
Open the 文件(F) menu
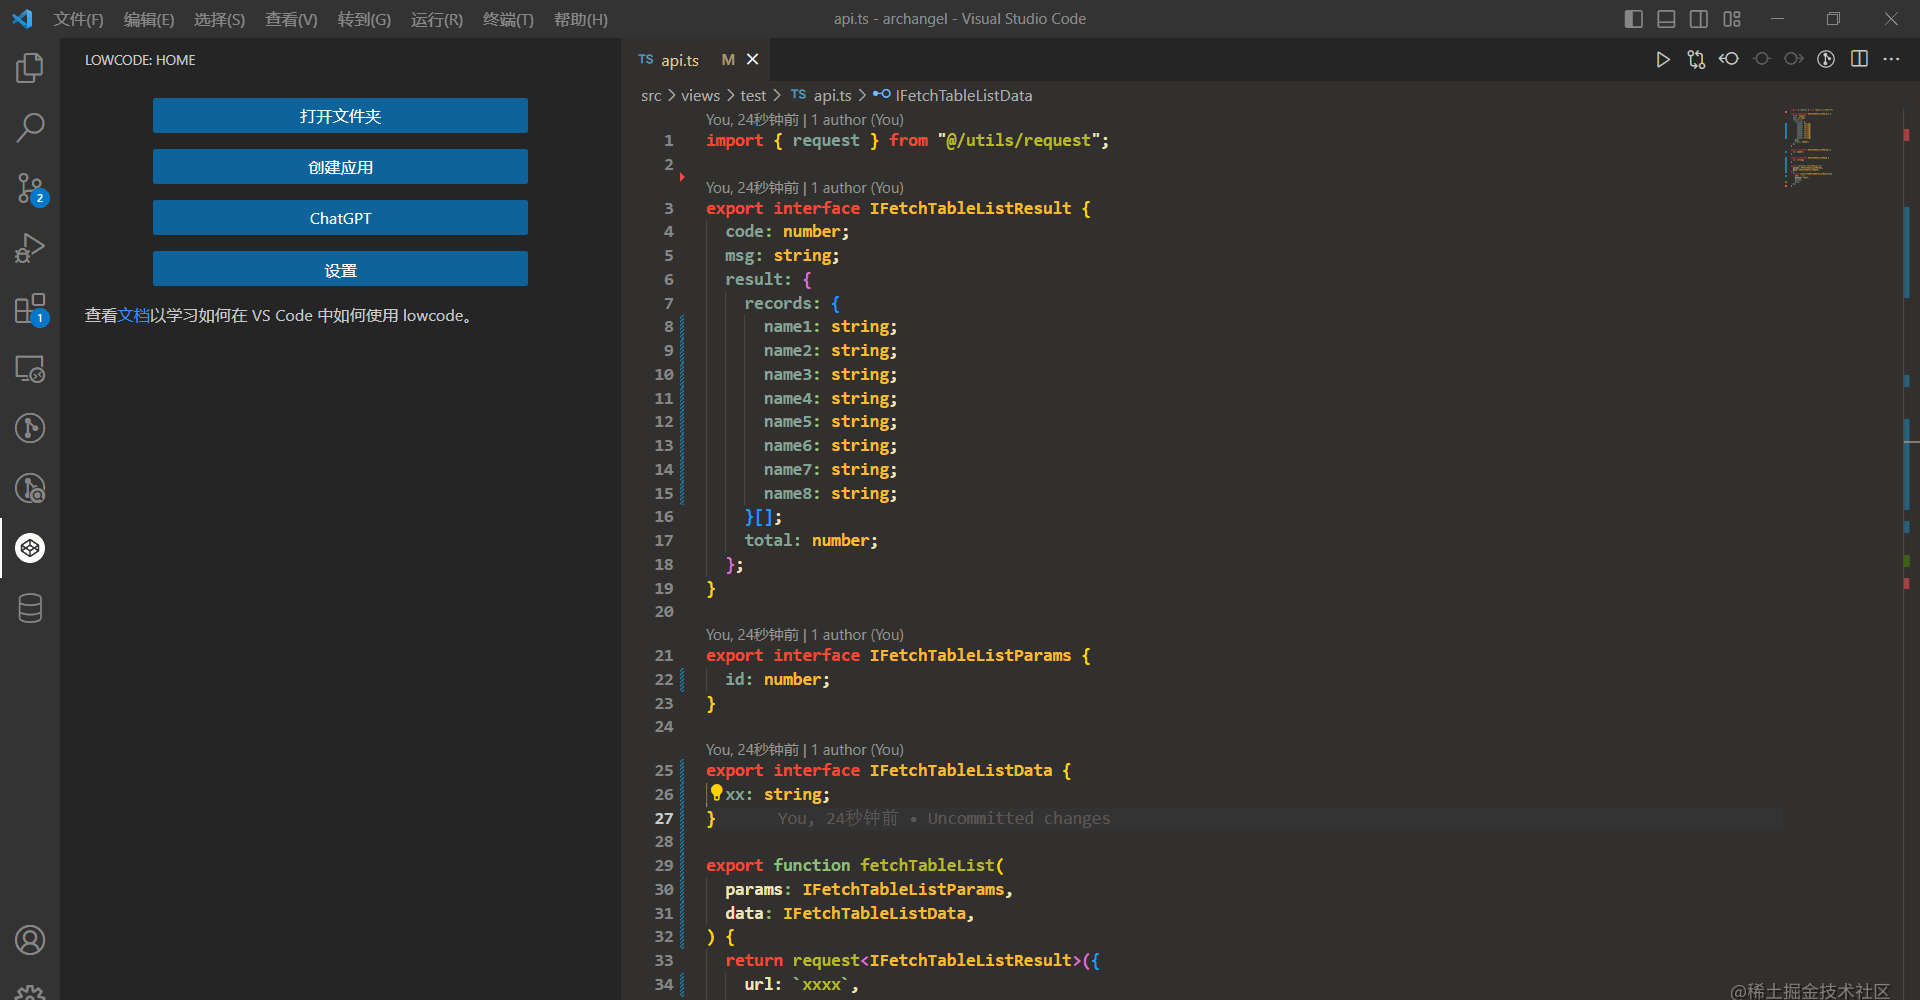pos(78,19)
